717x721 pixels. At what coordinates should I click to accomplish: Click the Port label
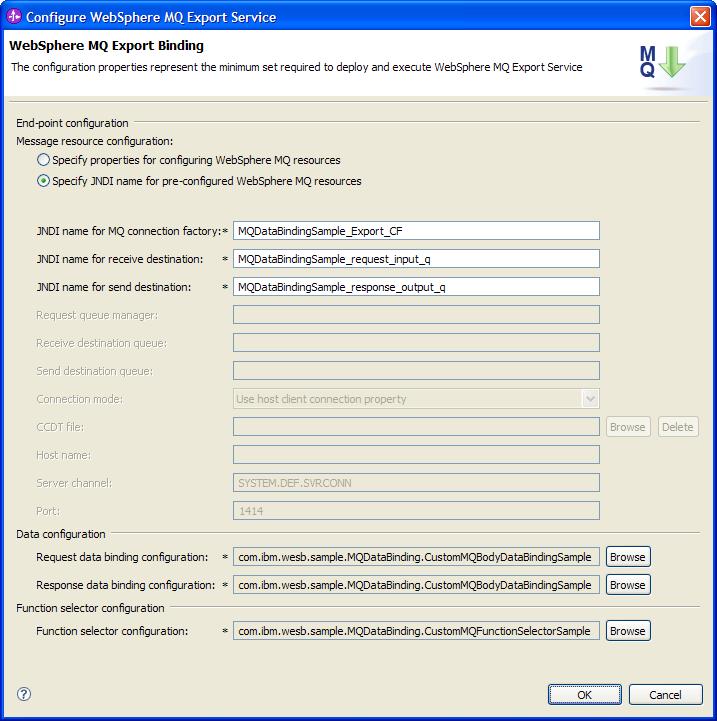click(x=48, y=511)
